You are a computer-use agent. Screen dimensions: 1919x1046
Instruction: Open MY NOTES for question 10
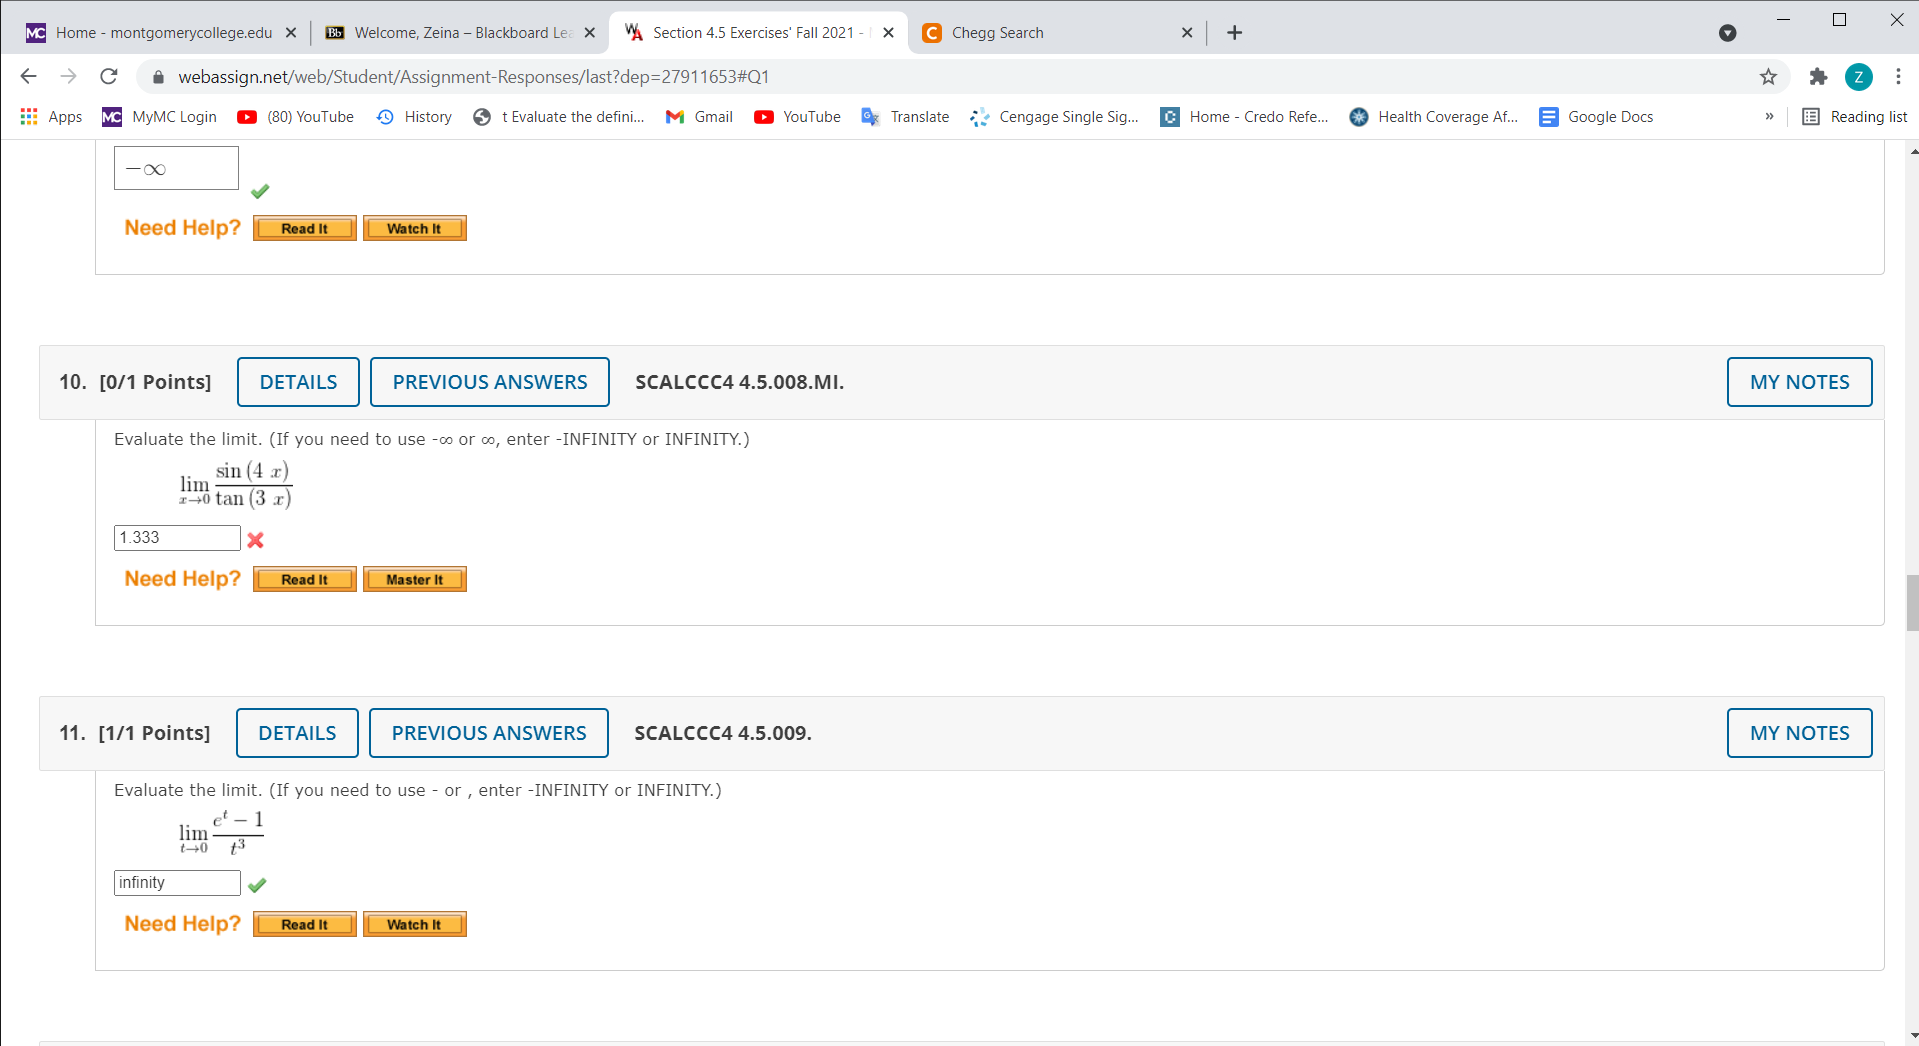point(1799,382)
